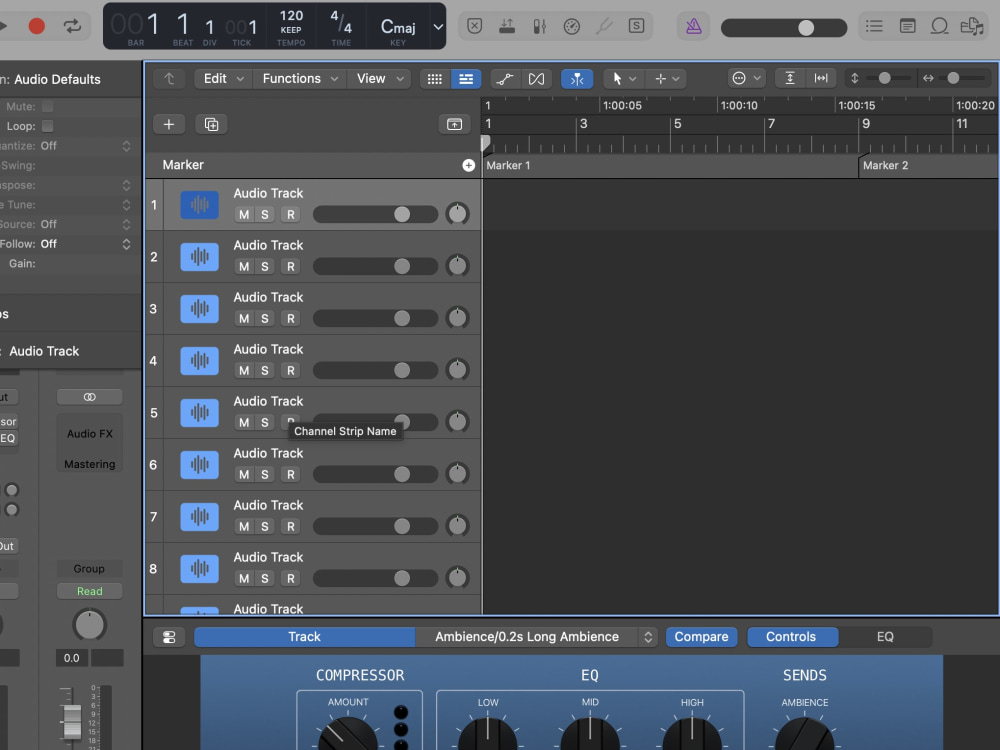1000x750 pixels.
Task: Open the Edit menu in Tracks area
Action: tap(223, 78)
